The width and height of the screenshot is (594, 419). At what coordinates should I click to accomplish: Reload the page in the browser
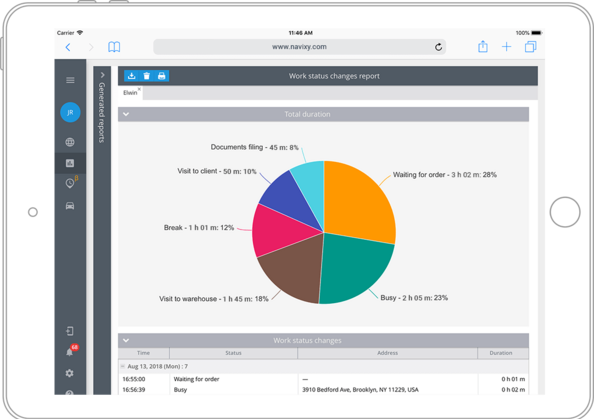point(438,47)
